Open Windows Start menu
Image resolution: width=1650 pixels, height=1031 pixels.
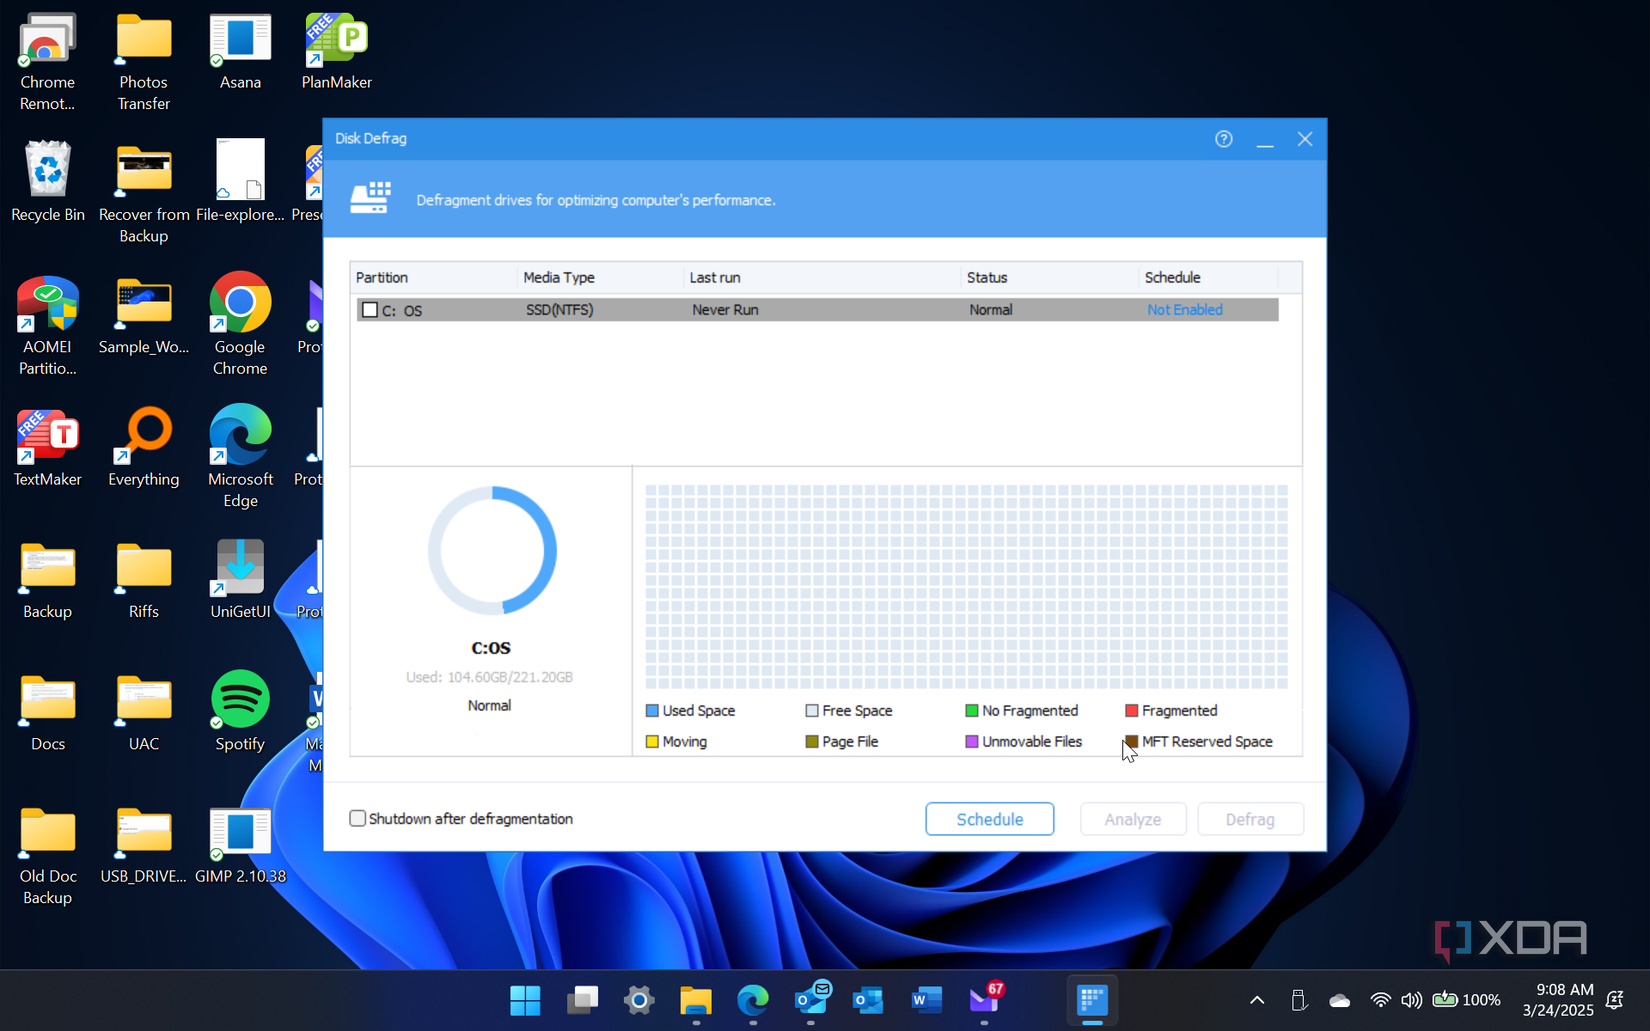[x=525, y=1000]
